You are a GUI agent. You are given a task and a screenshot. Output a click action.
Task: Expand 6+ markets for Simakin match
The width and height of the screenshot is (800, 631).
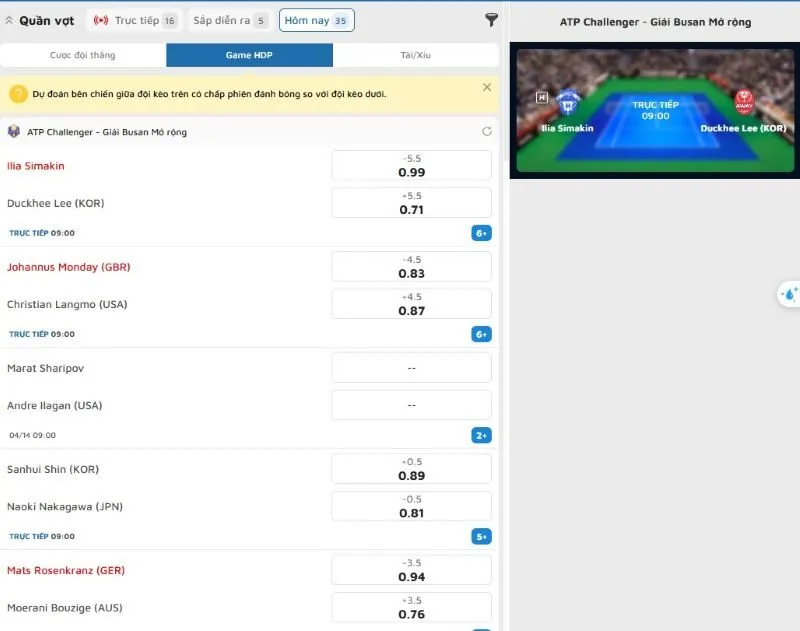[481, 233]
